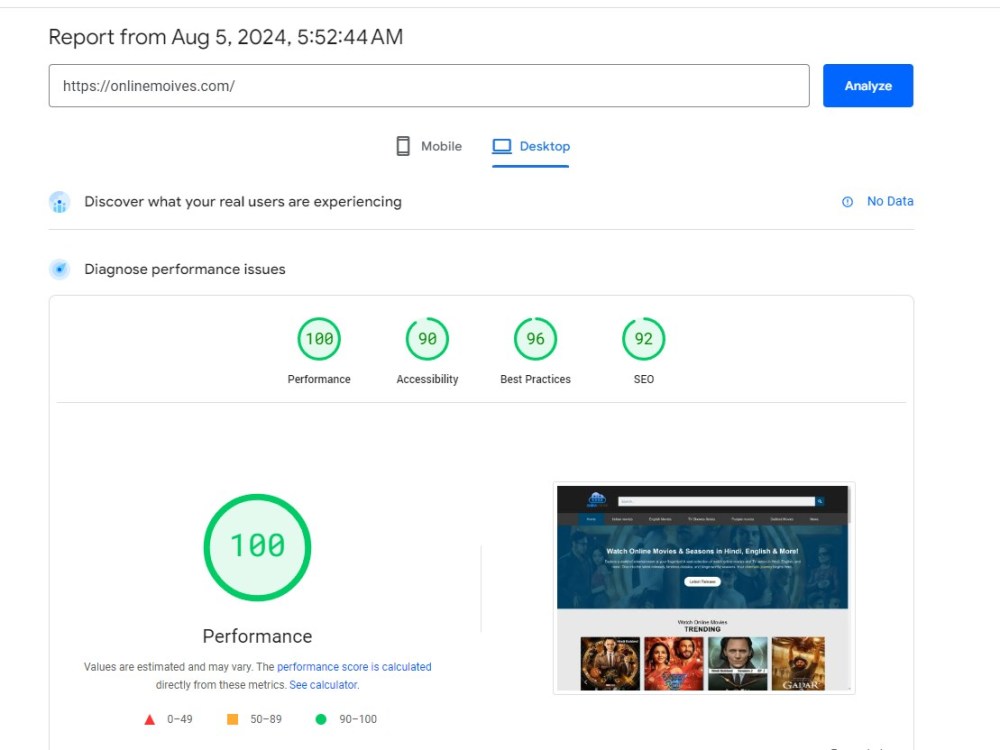1000x750 pixels.
Task: Click the mobile phone icon
Action: coord(403,146)
